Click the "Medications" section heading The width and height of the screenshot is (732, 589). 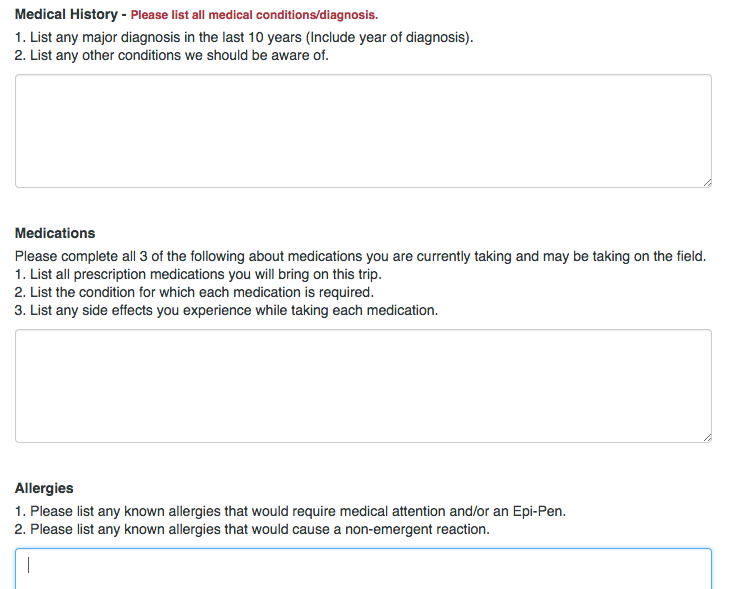coord(55,233)
